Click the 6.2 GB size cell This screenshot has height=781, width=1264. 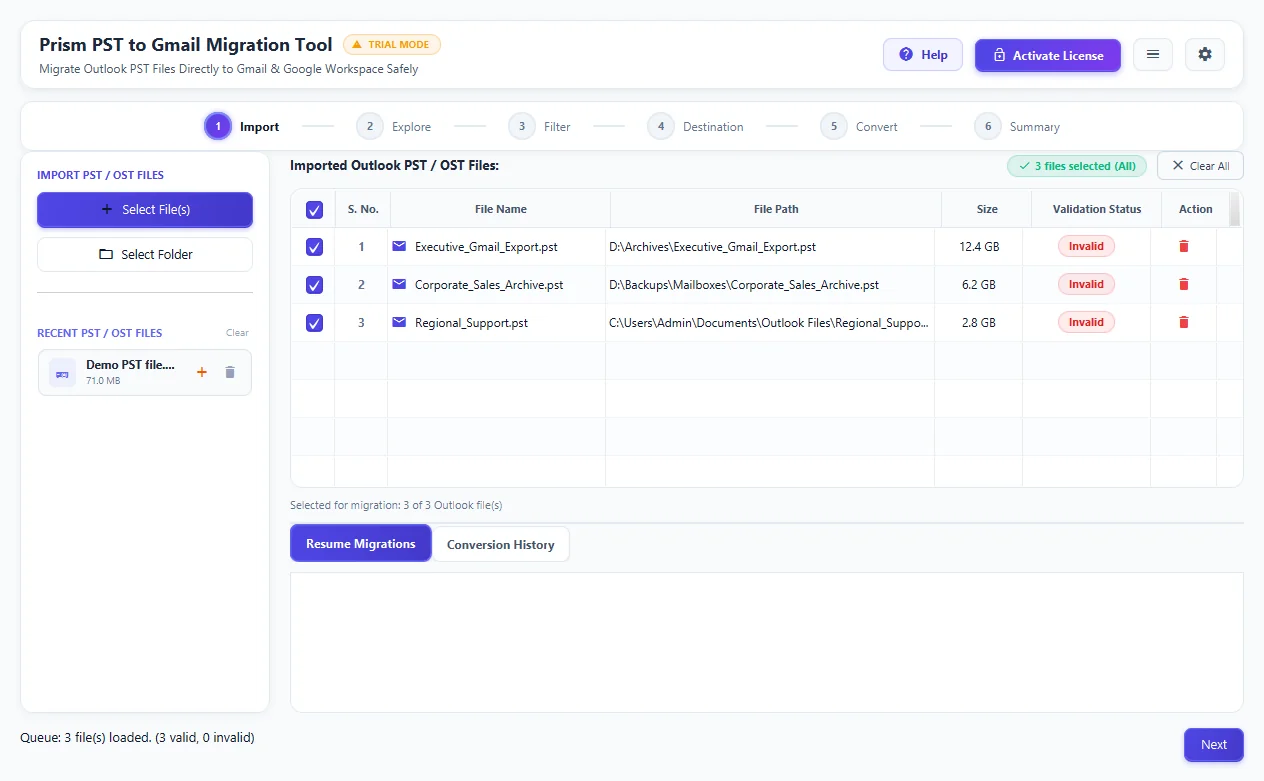click(x=978, y=285)
